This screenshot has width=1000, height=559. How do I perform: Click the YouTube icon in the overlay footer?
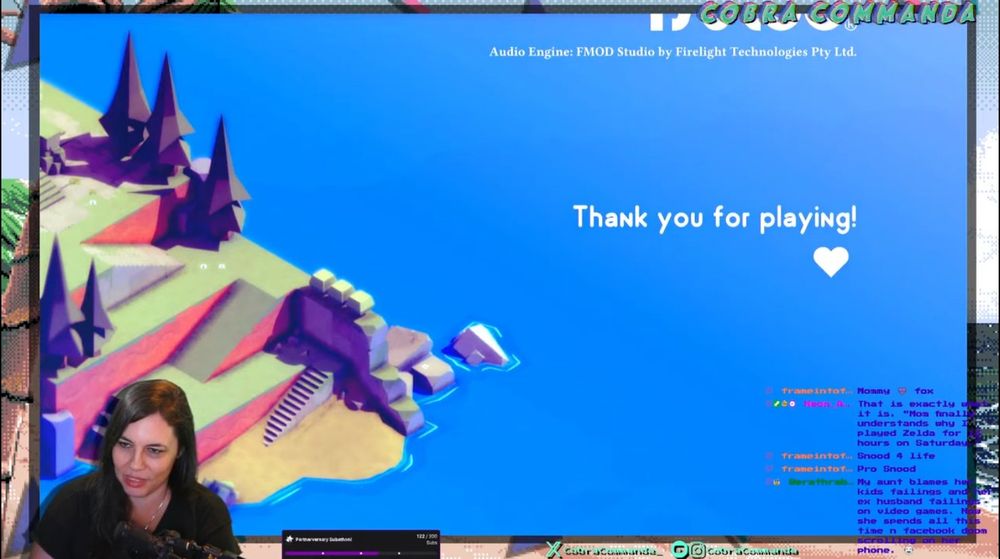pos(680,549)
